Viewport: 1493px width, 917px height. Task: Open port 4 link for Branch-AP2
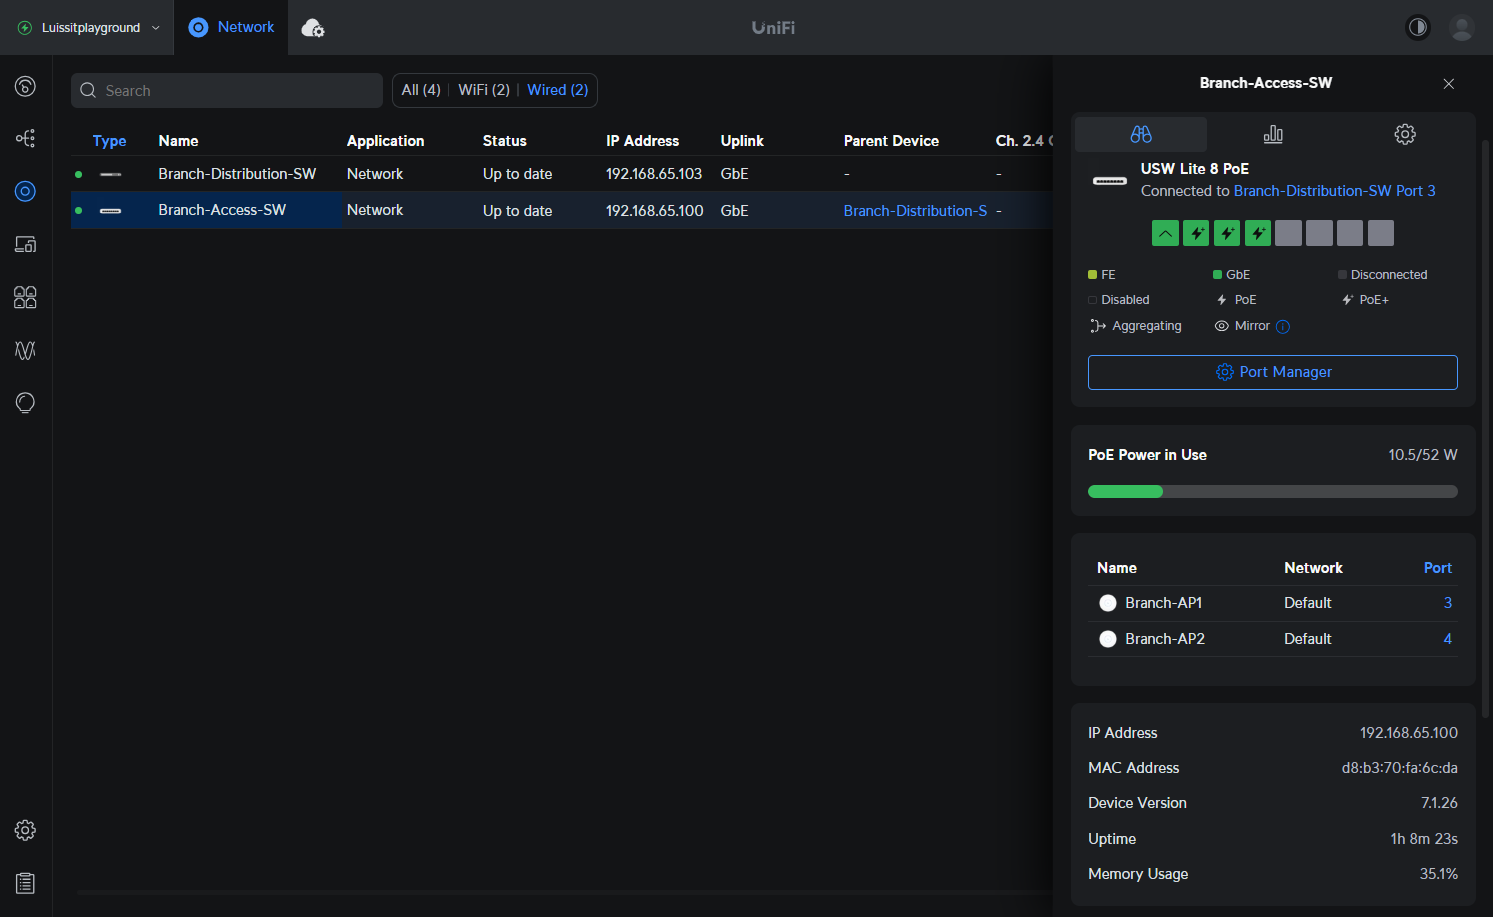(x=1447, y=639)
